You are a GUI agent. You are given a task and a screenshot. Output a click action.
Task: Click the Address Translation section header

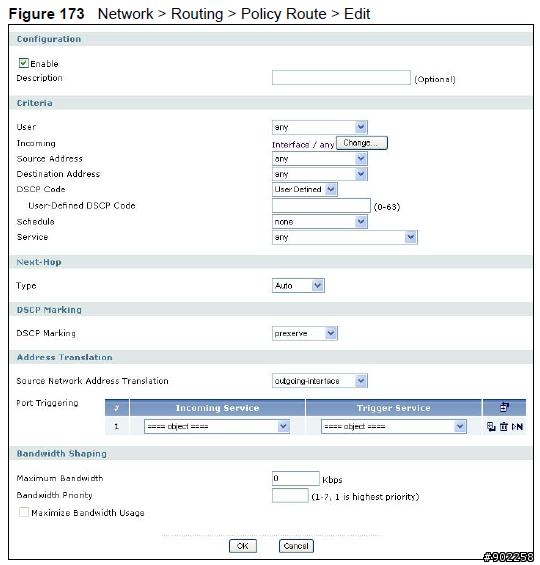pyautogui.click(x=271, y=357)
